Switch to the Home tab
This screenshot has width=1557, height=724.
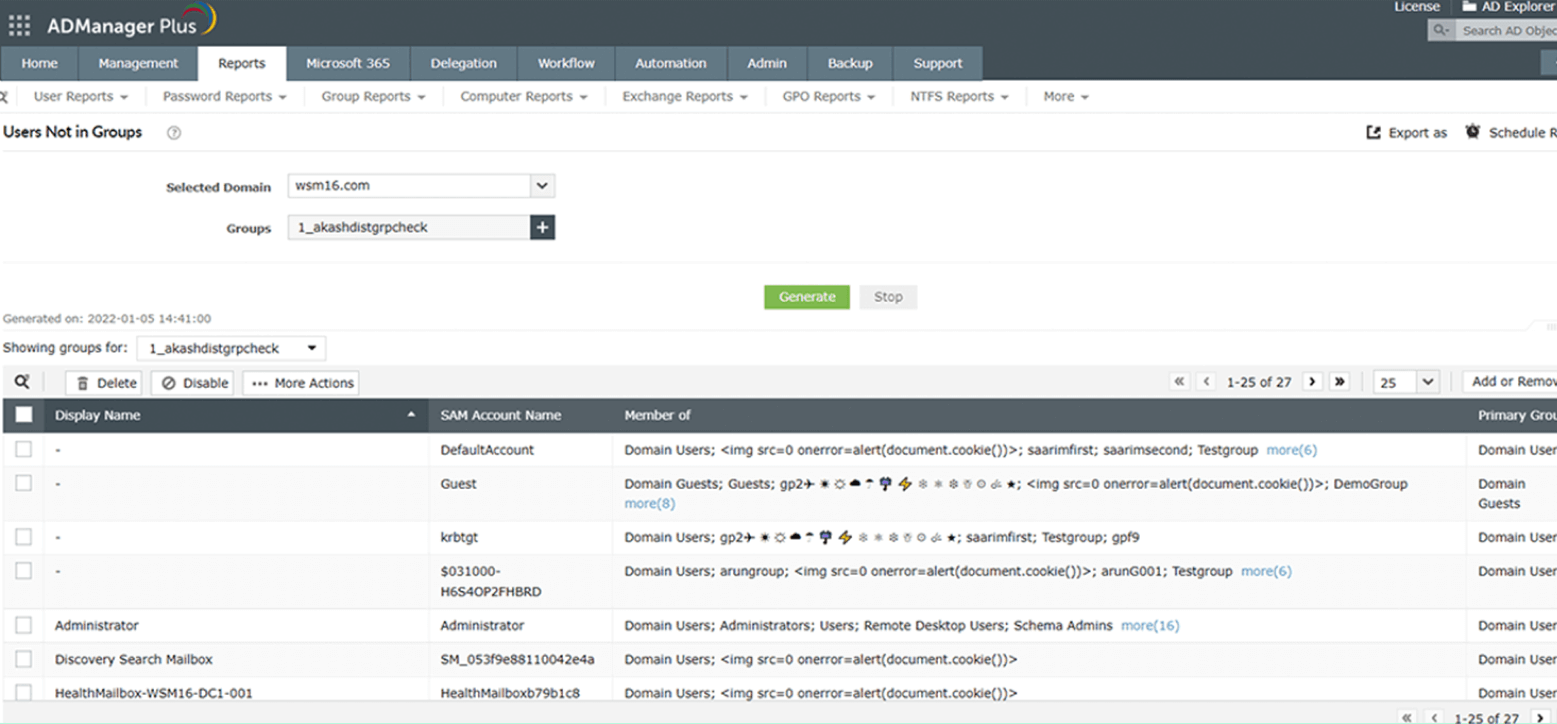pyautogui.click(x=40, y=63)
